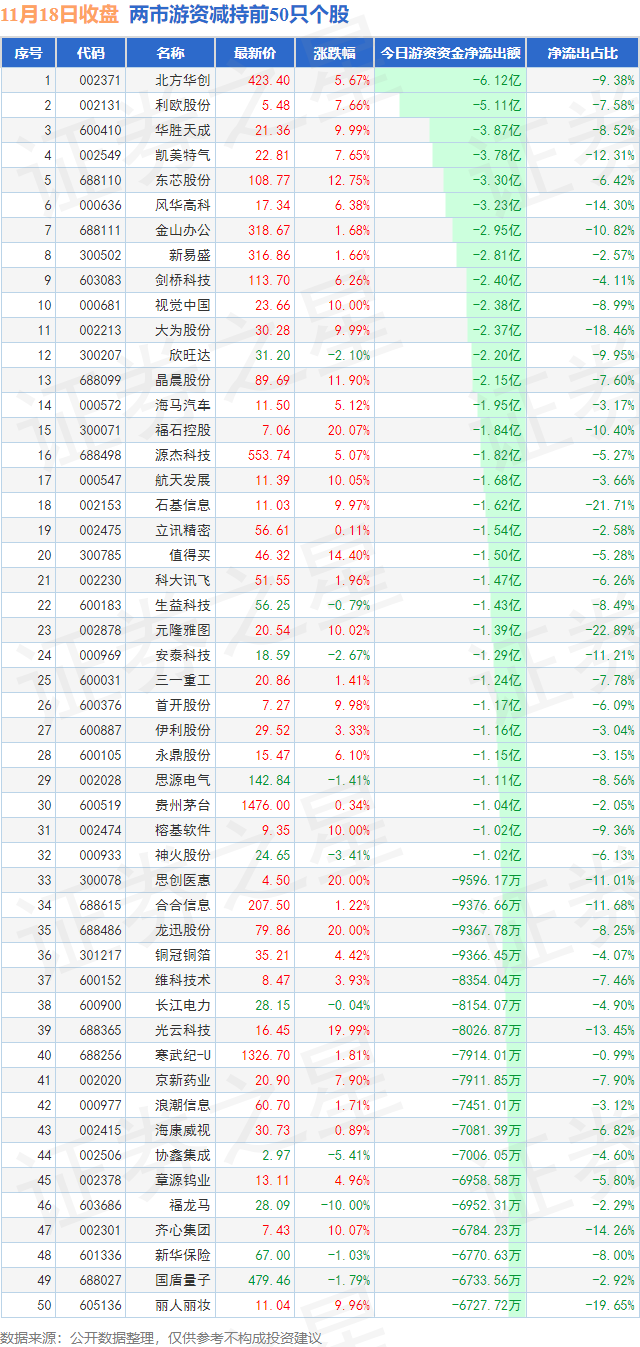The width and height of the screenshot is (640, 1347).
Task: Open stock code 688111 for 金山办公
Action: coord(100,230)
